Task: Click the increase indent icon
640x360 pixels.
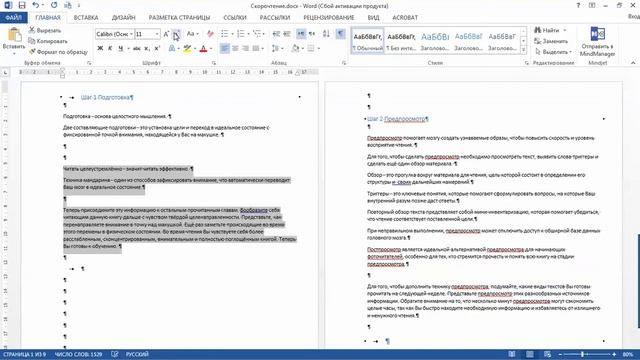Action: 287,34
